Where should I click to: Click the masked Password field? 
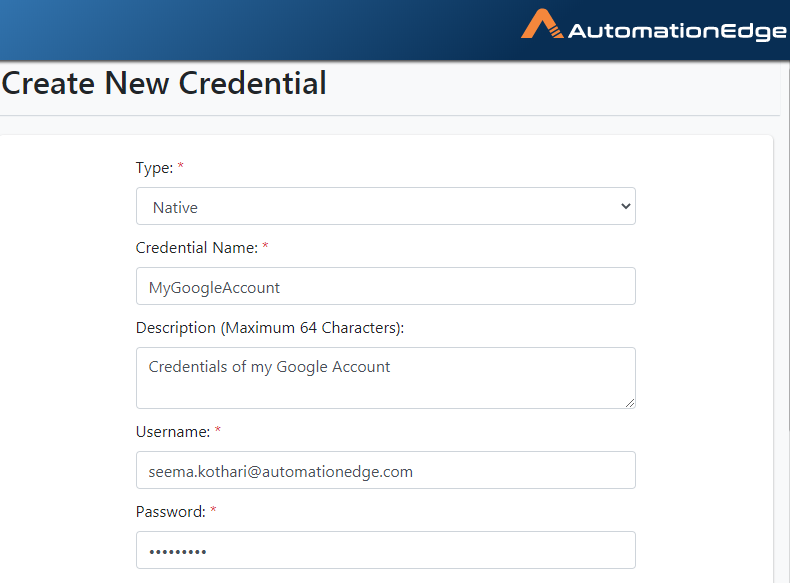(386, 550)
